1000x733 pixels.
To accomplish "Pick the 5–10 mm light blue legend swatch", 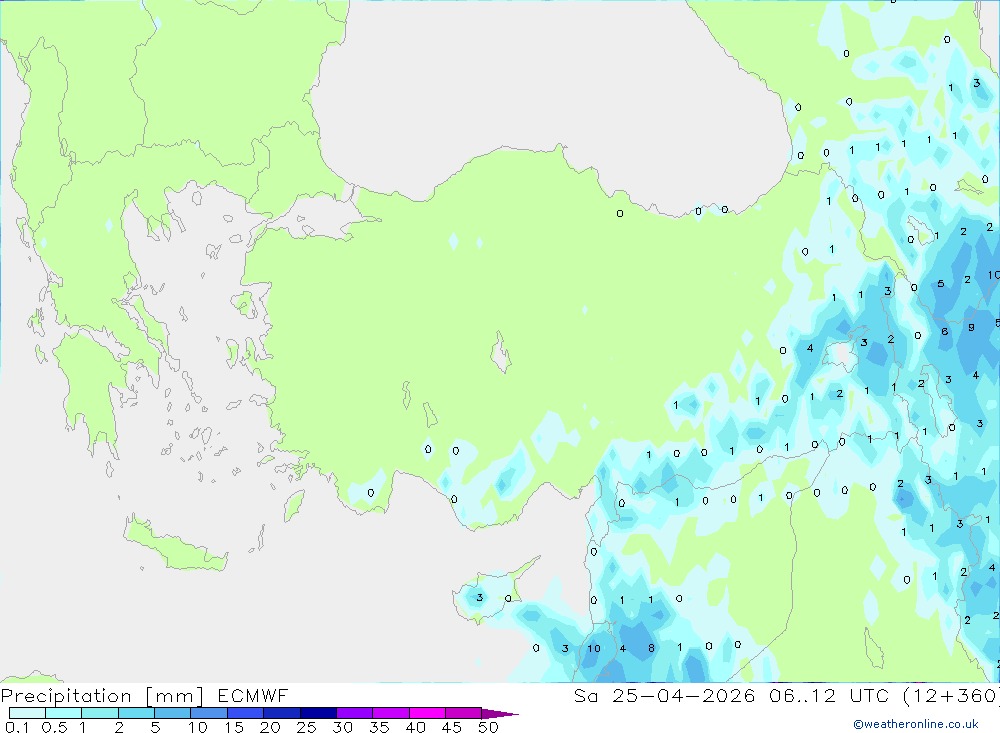I will click(x=172, y=713).
